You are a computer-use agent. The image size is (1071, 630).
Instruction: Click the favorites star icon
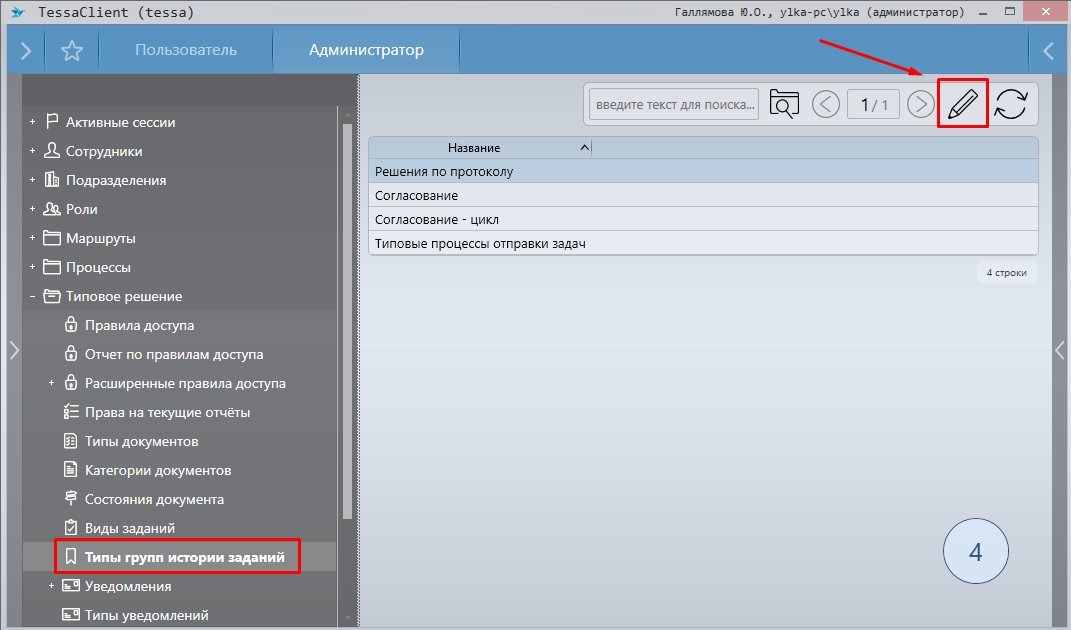pos(72,51)
